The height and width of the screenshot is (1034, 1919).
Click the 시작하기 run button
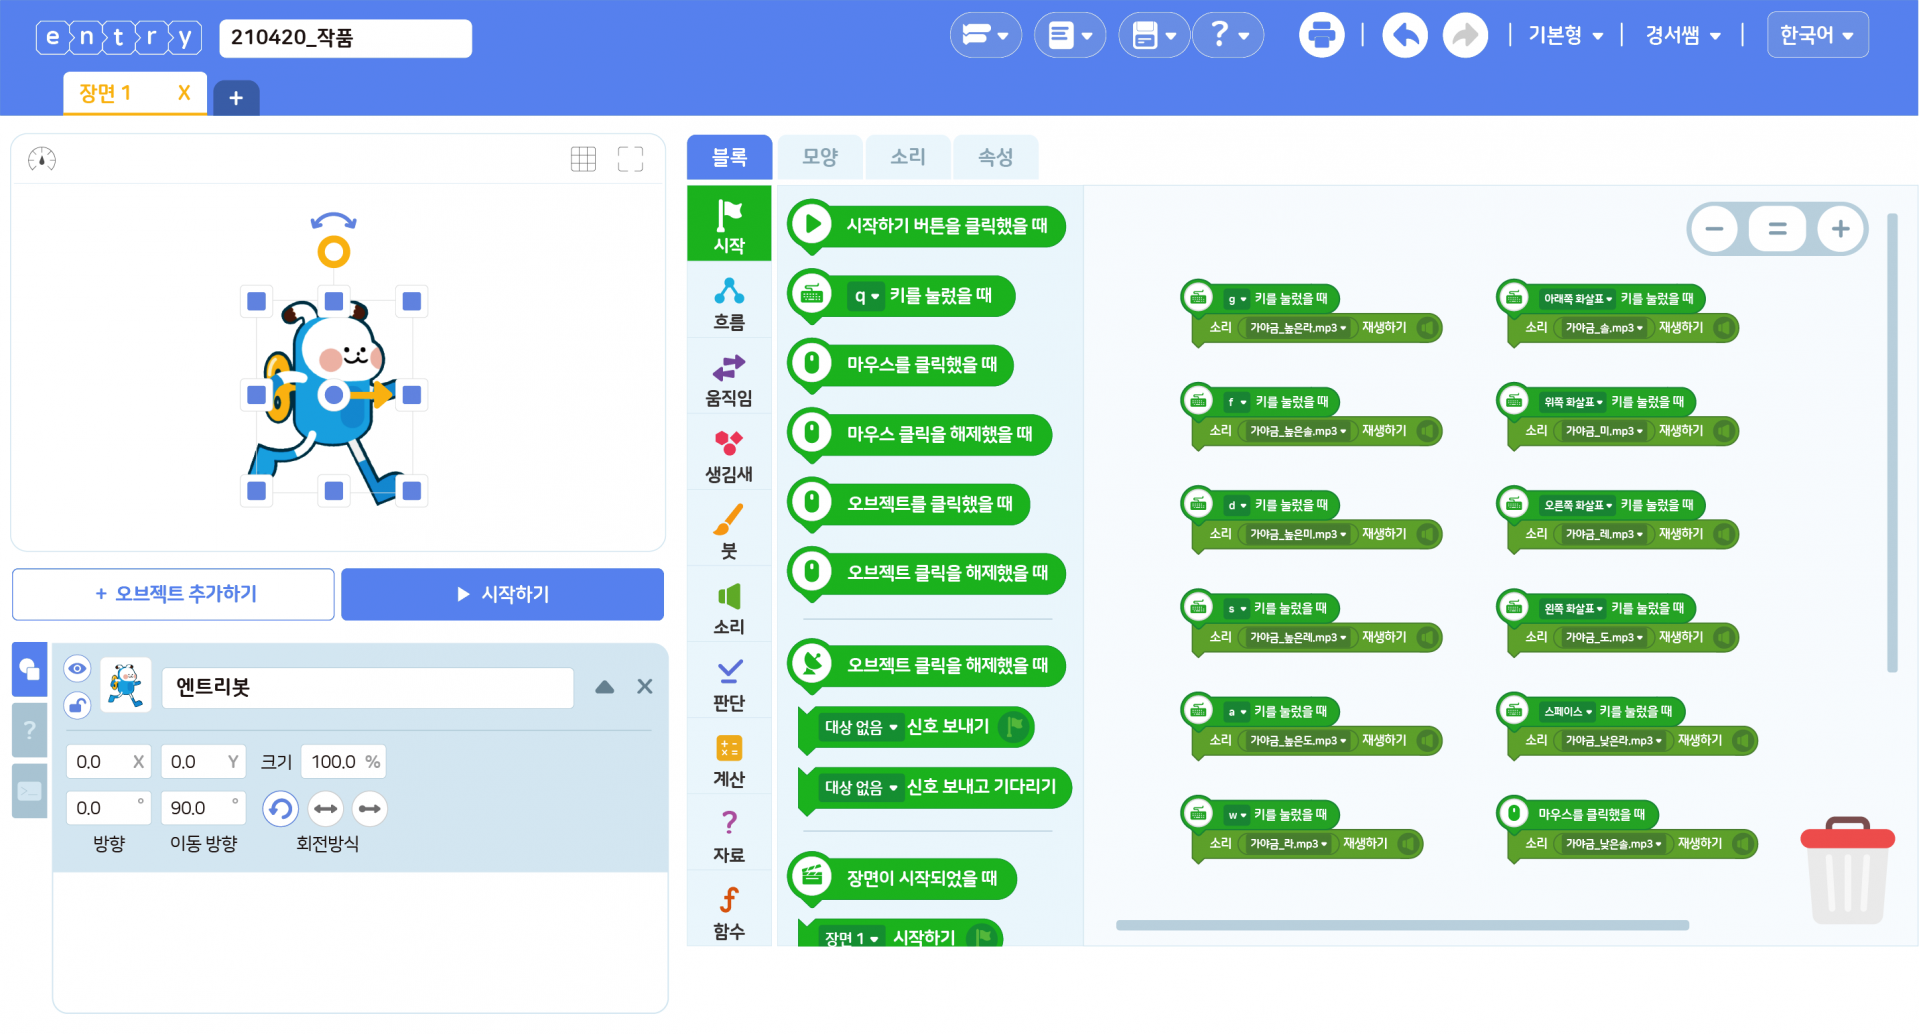(x=502, y=594)
